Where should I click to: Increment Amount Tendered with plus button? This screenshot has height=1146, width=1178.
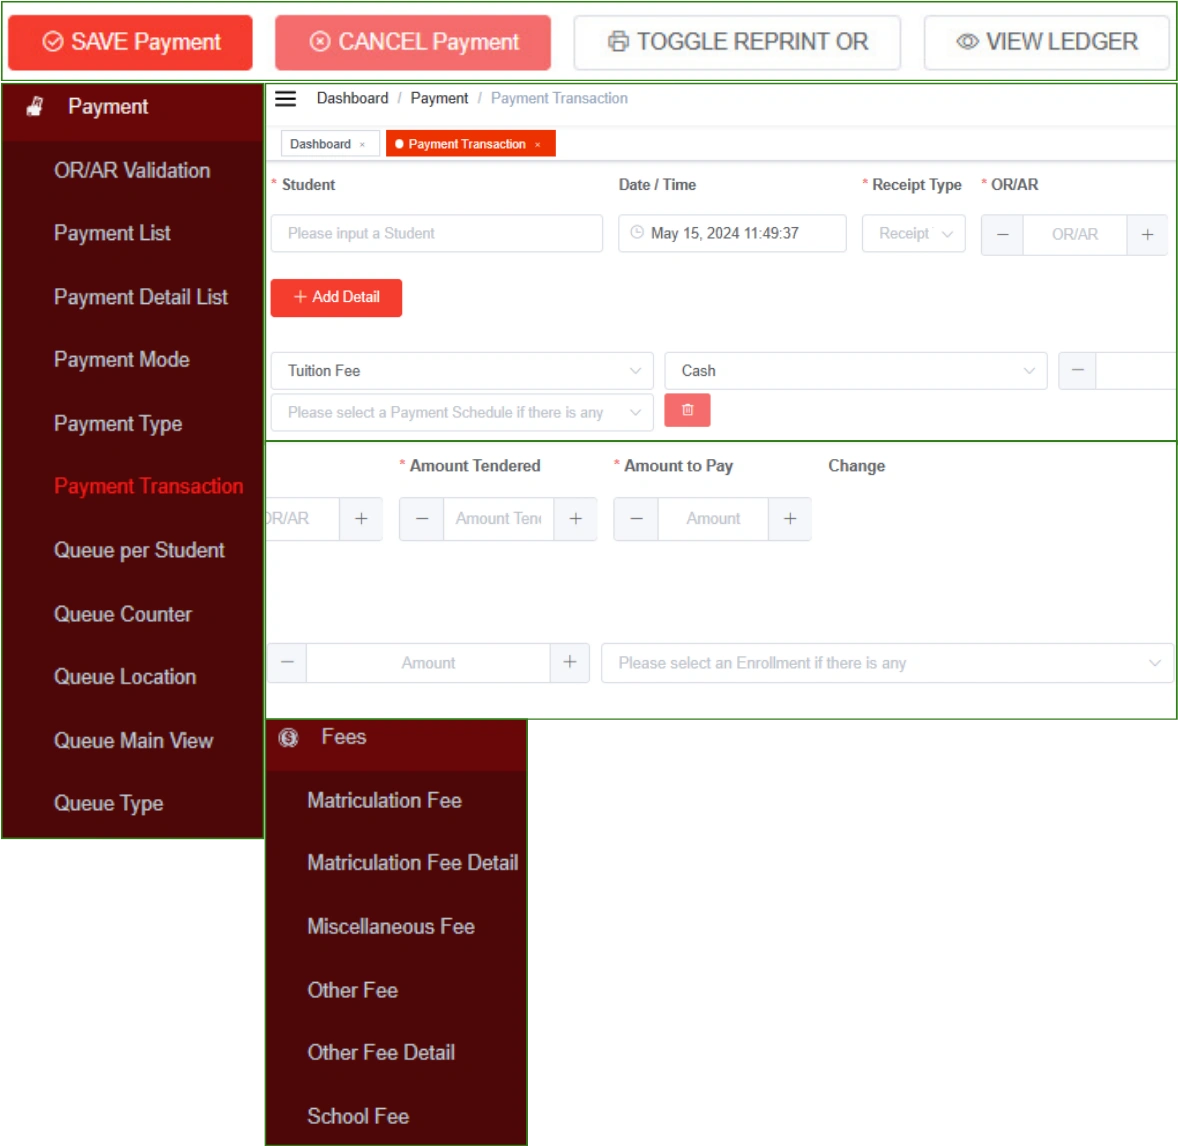(x=576, y=518)
